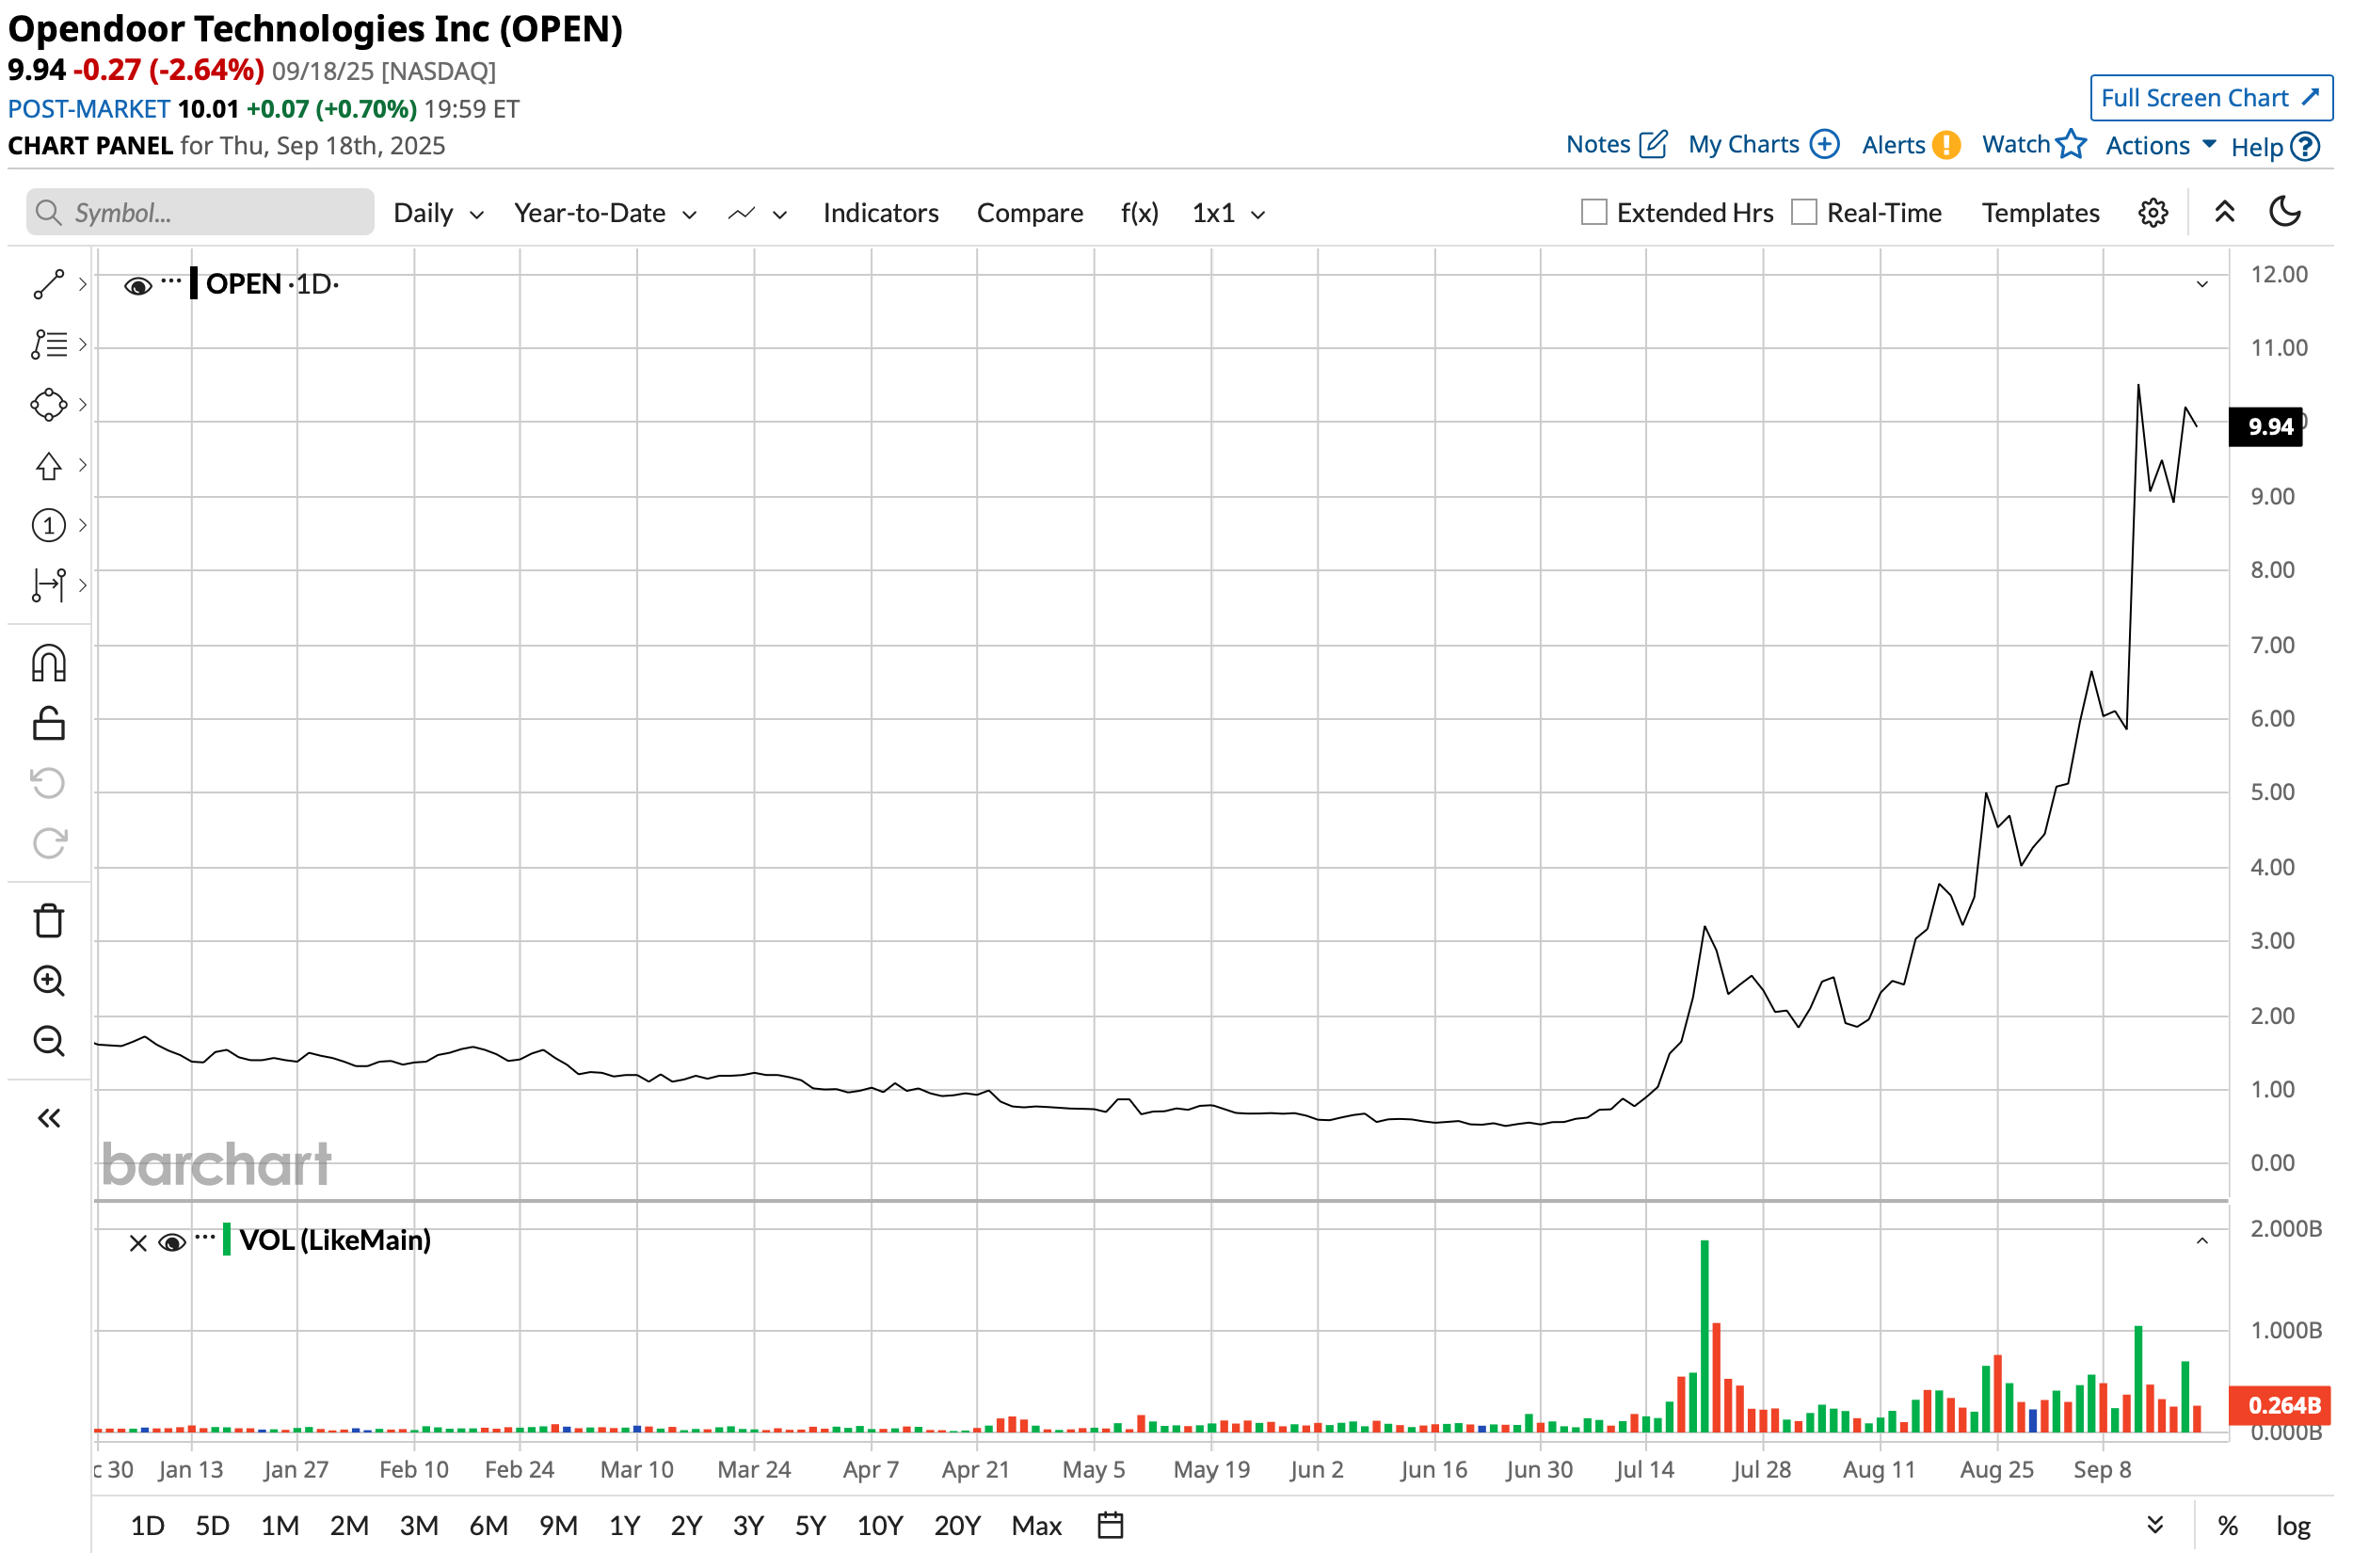This screenshot has height=1568, width=2353.
Task: Open the Year-to-Date period dropdown
Action: 604,213
